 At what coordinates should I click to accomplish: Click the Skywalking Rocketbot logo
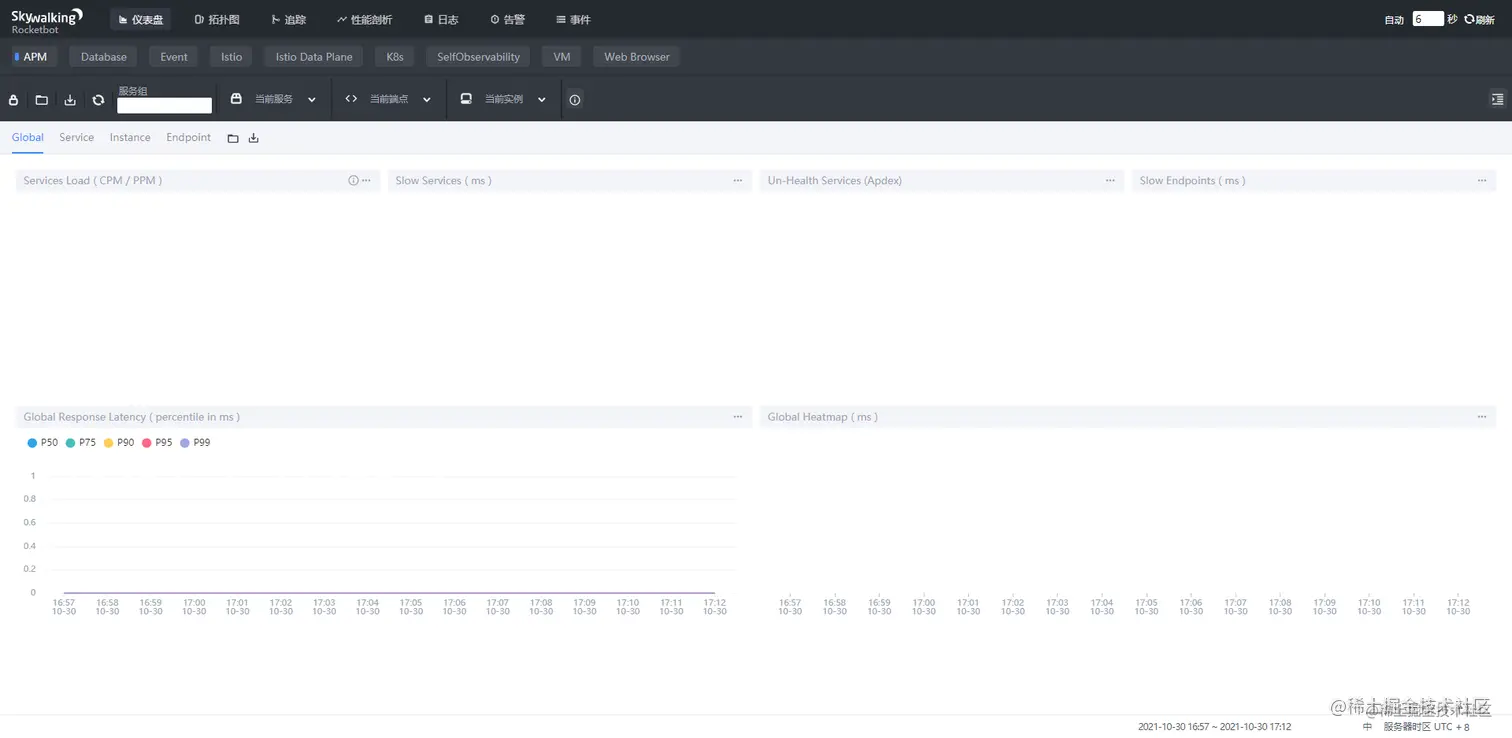[47, 20]
